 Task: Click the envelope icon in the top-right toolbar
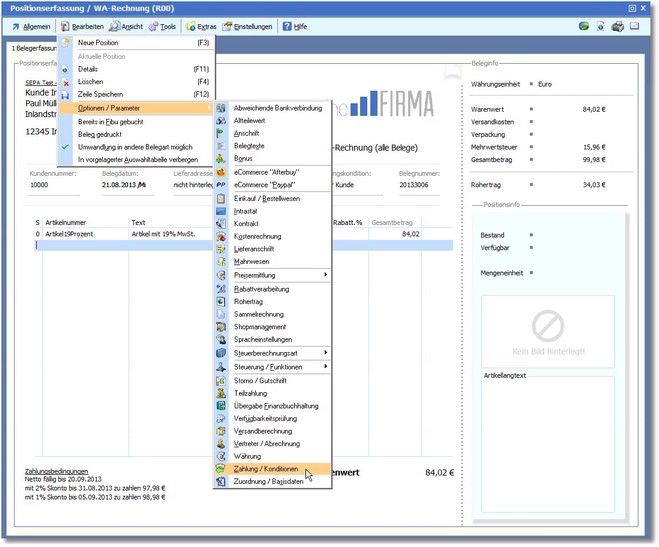coord(633,26)
